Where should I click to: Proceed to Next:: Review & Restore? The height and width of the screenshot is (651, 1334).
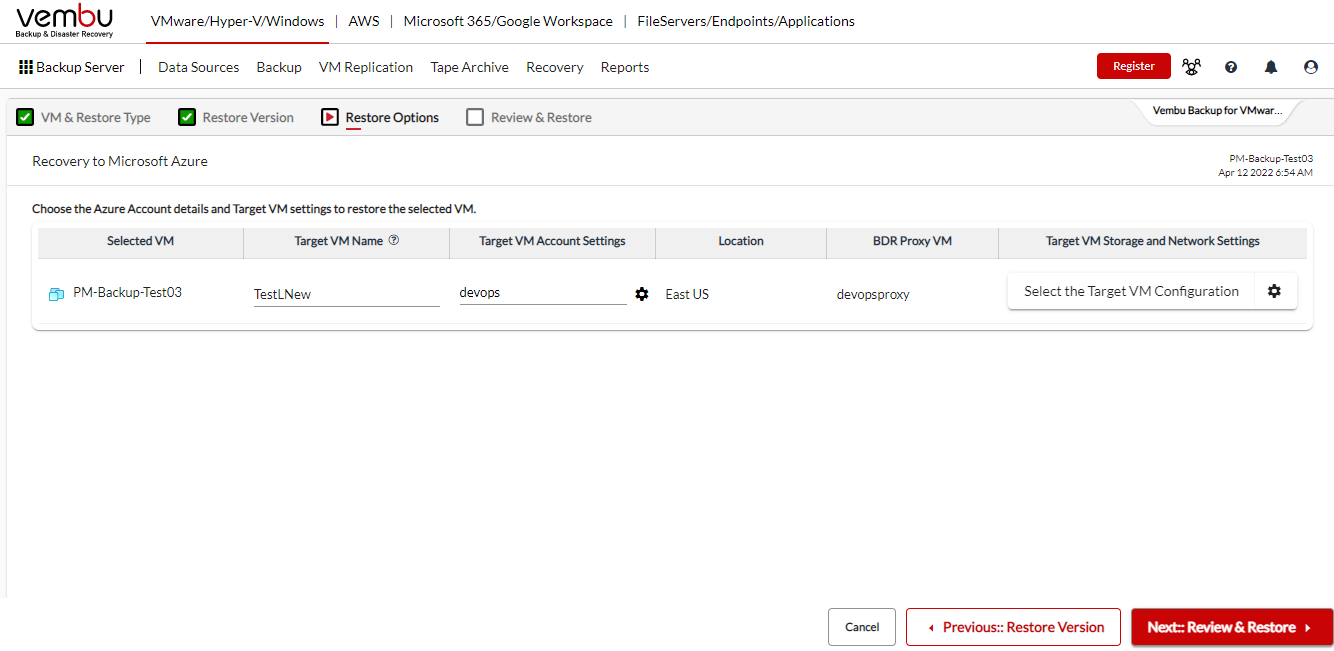click(1232, 627)
